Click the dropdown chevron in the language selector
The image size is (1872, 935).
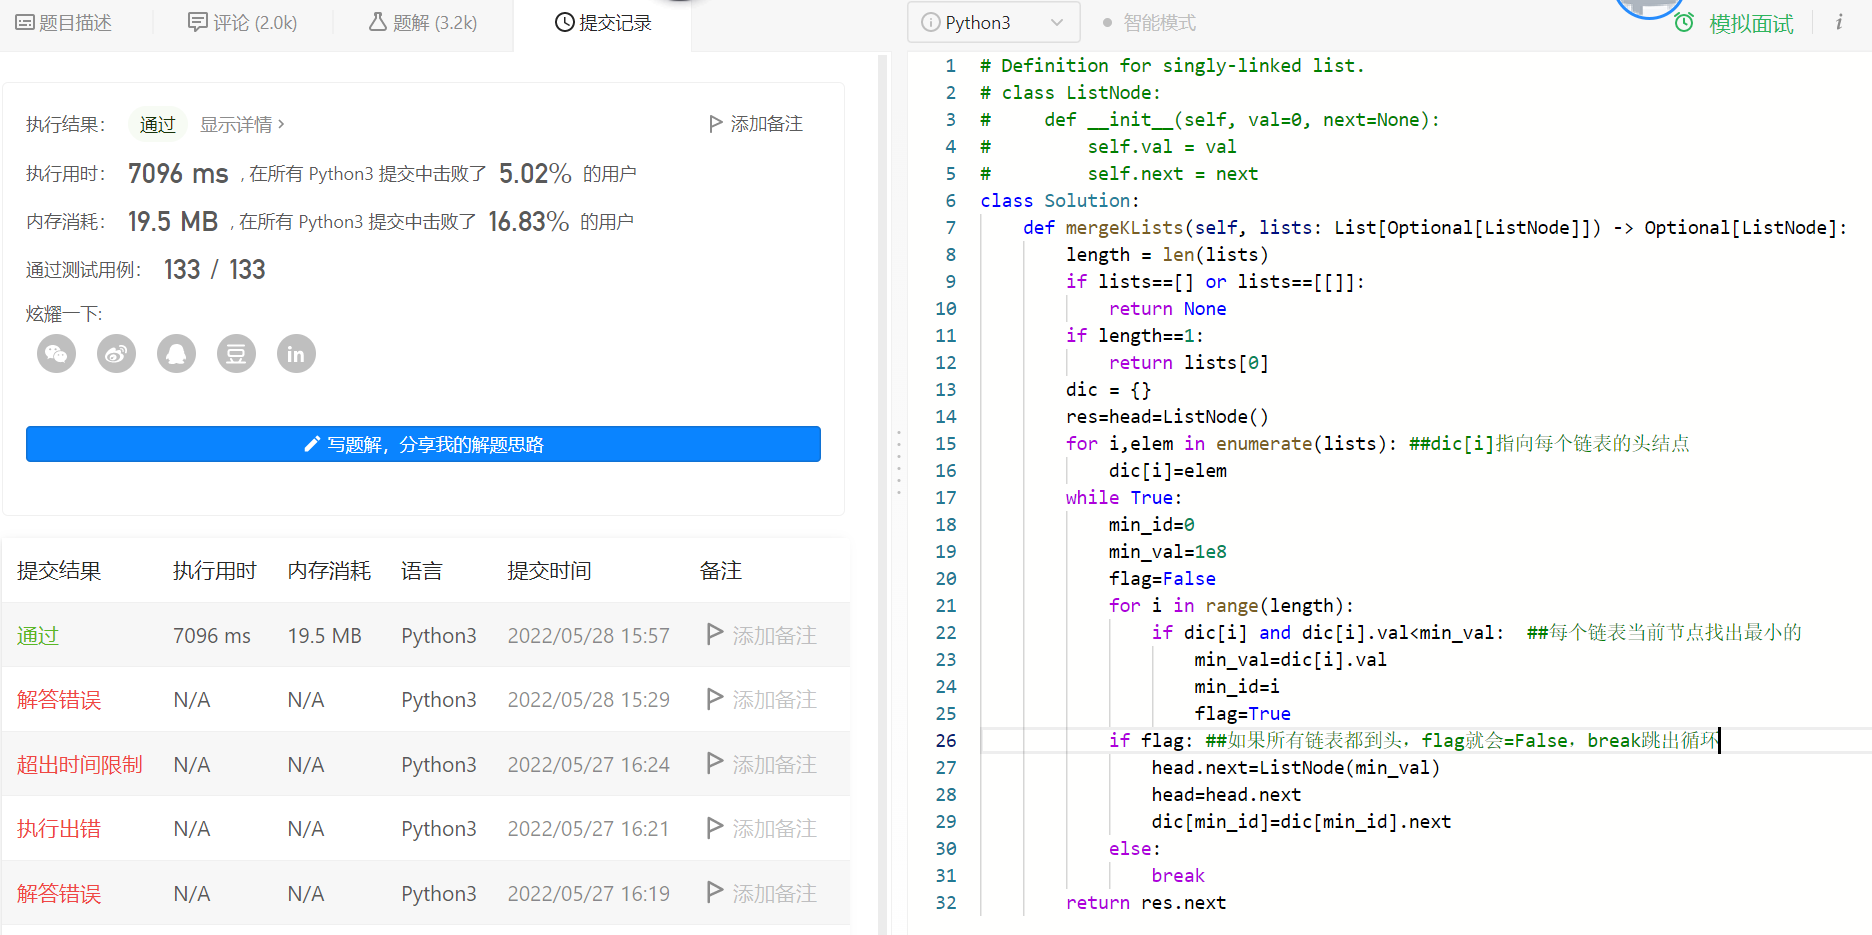[x=1057, y=22]
